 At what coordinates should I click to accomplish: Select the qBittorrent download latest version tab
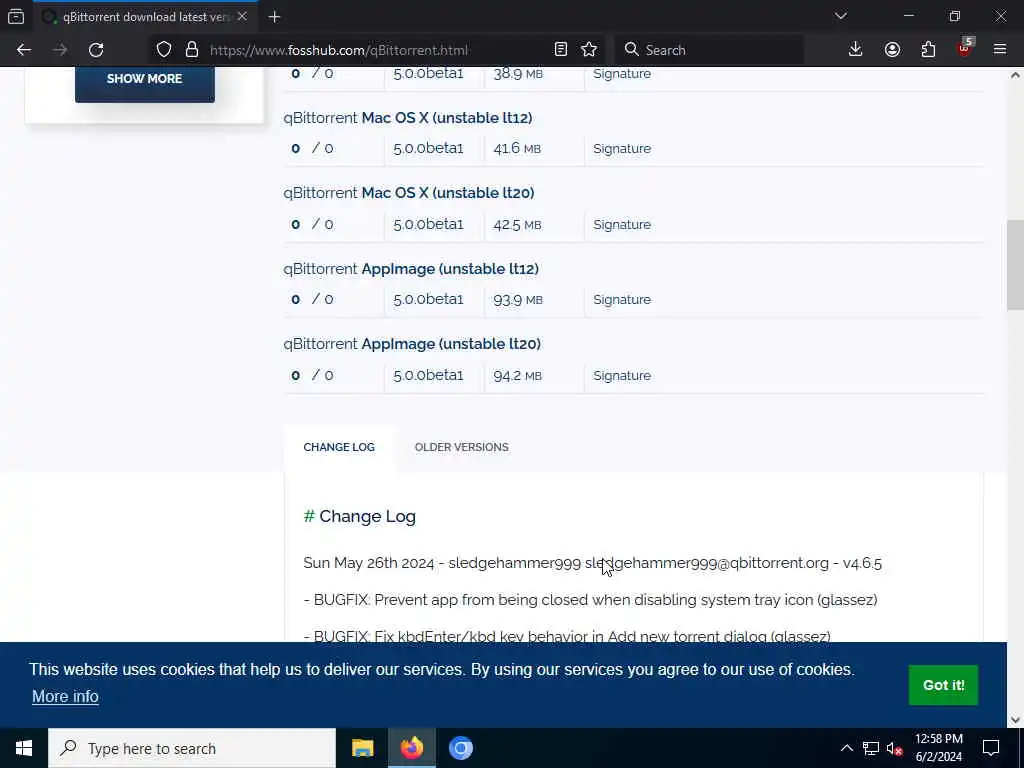[145, 17]
